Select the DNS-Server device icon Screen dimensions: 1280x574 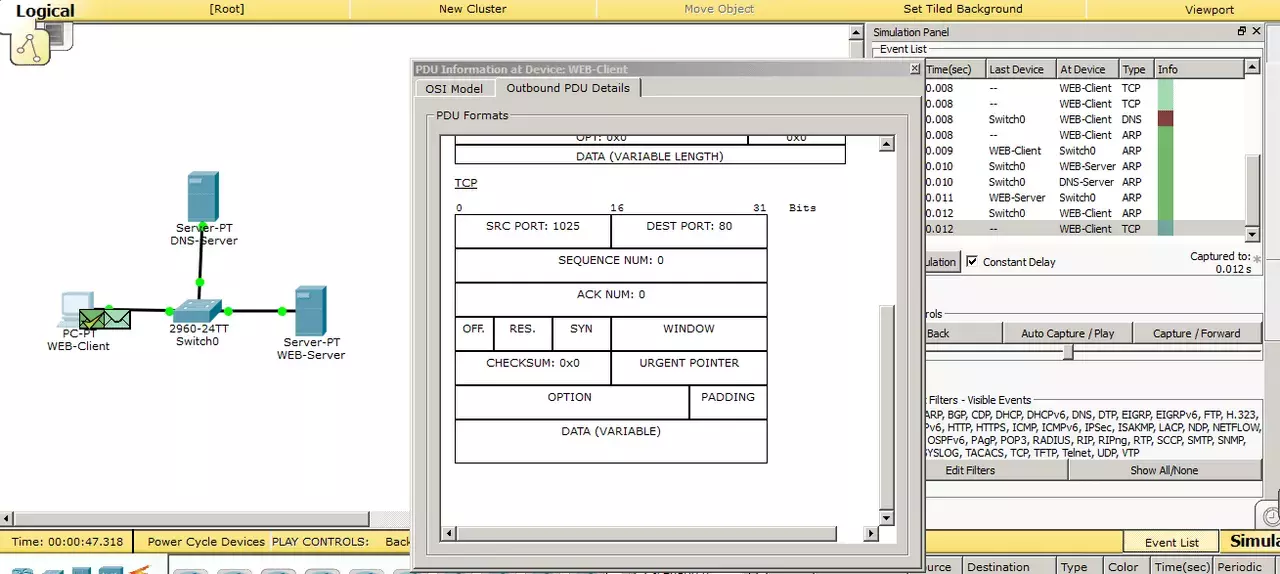203,197
